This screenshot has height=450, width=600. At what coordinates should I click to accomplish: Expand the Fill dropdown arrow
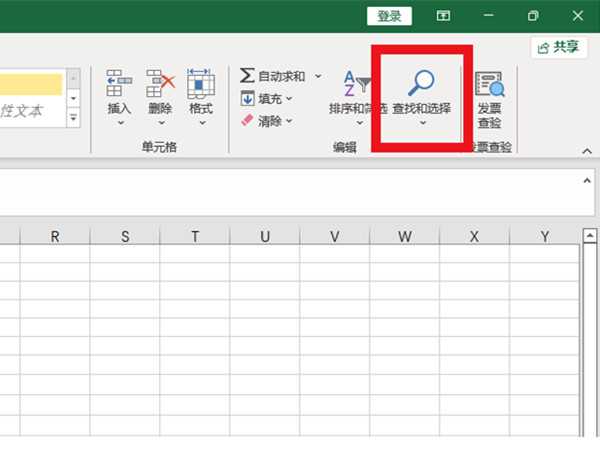point(290,99)
